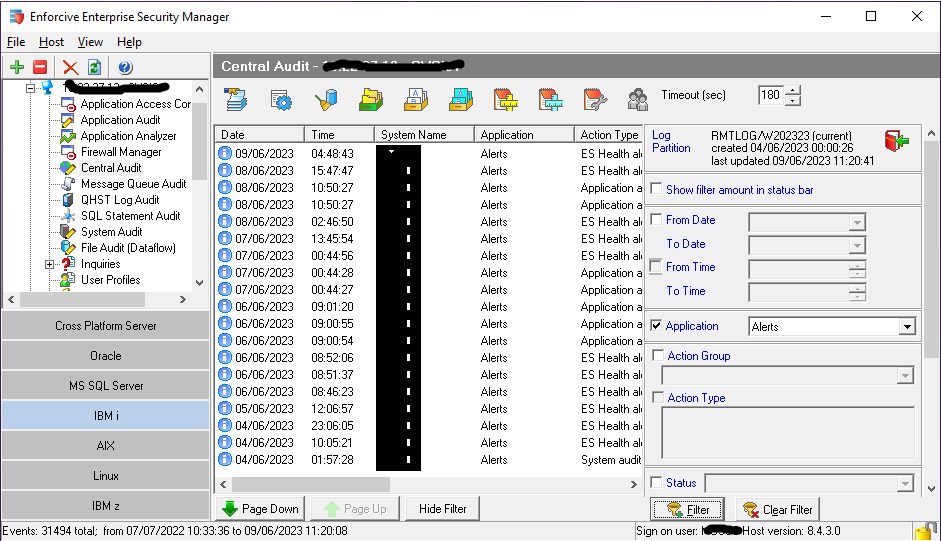Viewport: 941px width, 541px height.
Task: Uncheck the Application filter checkbox
Action: (x=657, y=325)
